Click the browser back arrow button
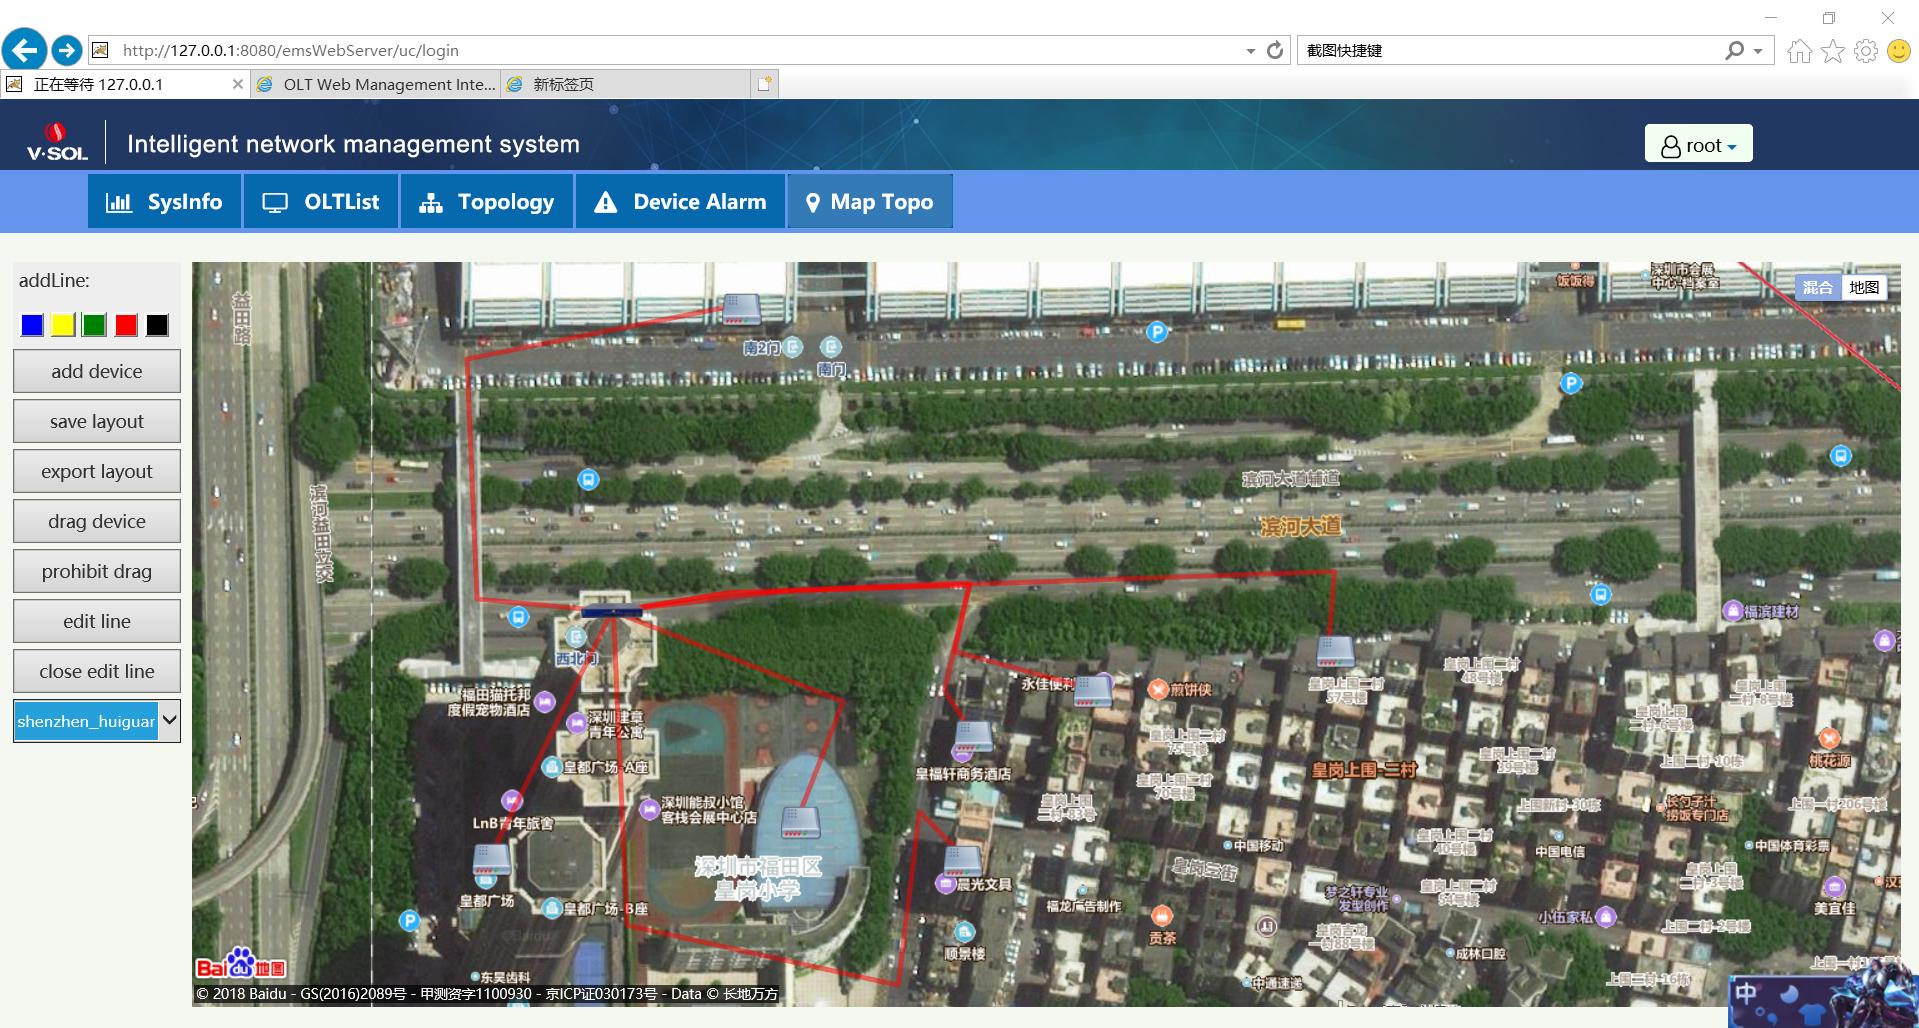The height and width of the screenshot is (1028, 1919). point(24,50)
